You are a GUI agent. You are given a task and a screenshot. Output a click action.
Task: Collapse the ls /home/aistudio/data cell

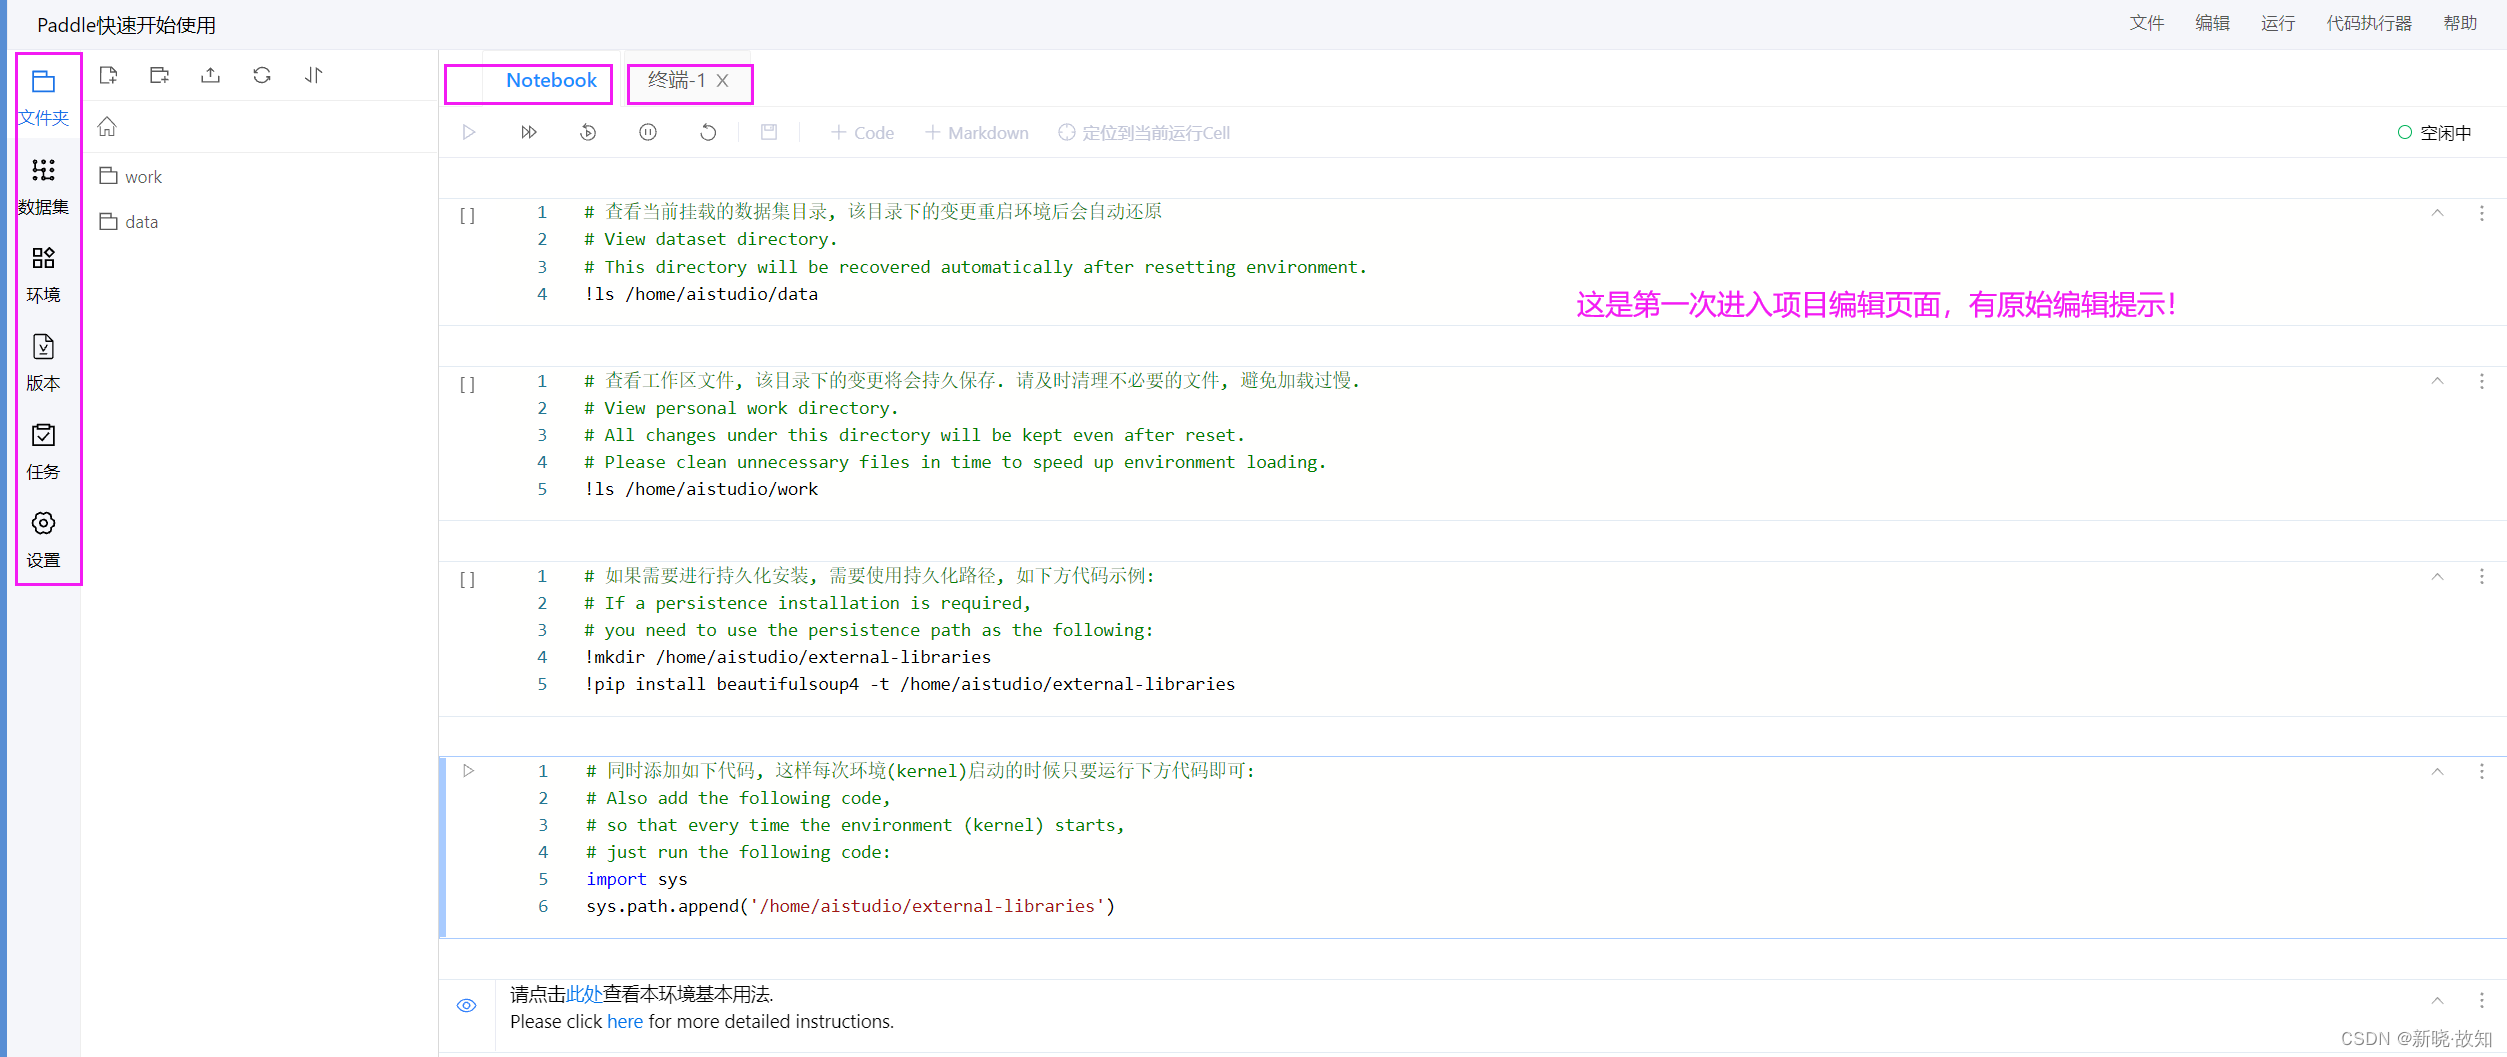point(2438,213)
